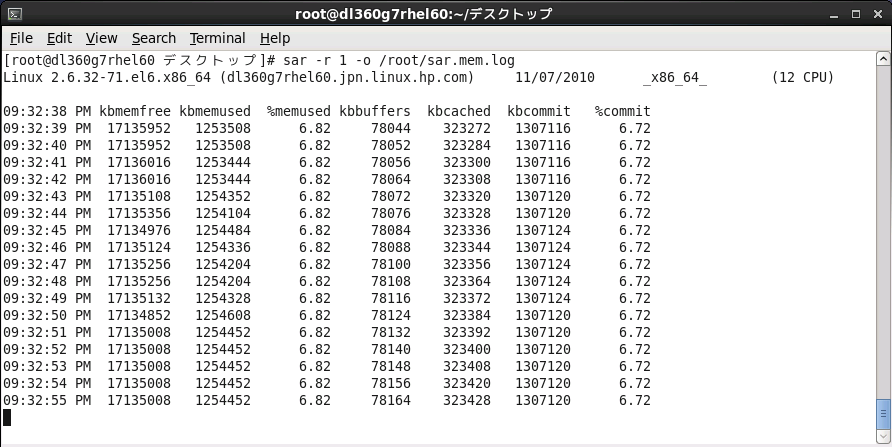Click timestamp 09:32:52 PM
This screenshot has width=892, height=447.
click(x=47, y=349)
